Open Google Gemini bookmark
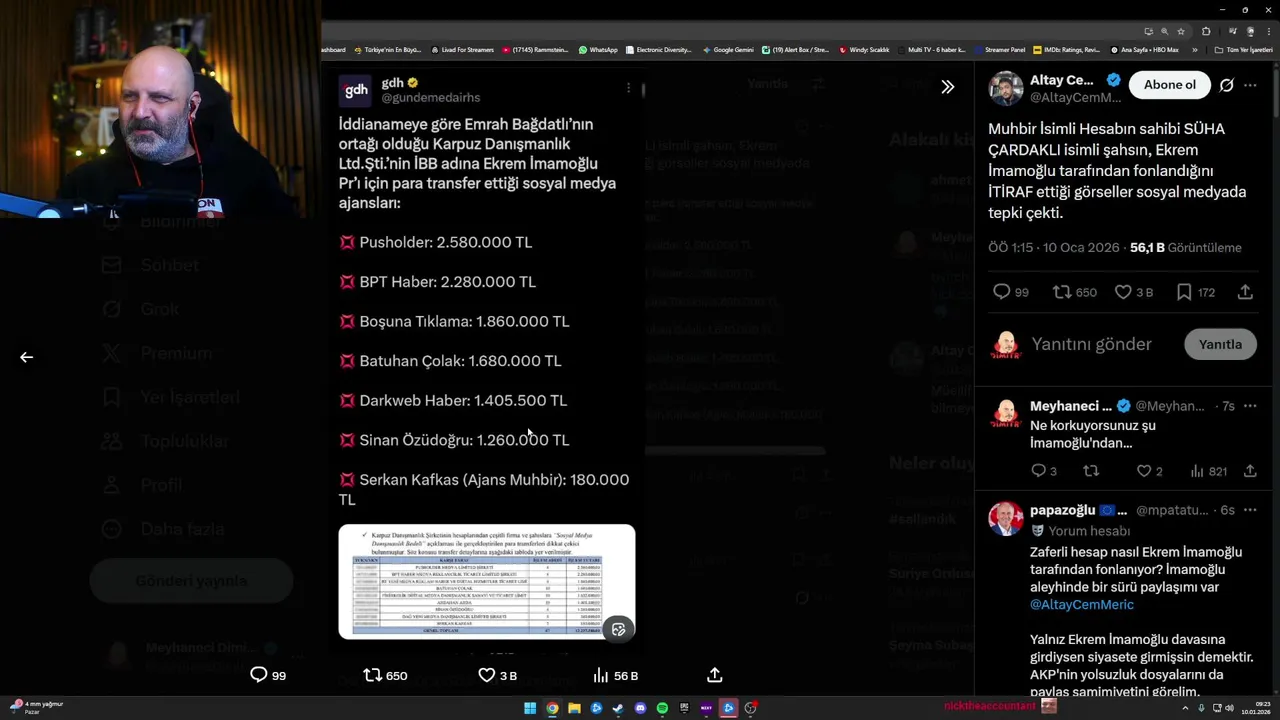Screen dimensions: 1280x720 [728, 49]
